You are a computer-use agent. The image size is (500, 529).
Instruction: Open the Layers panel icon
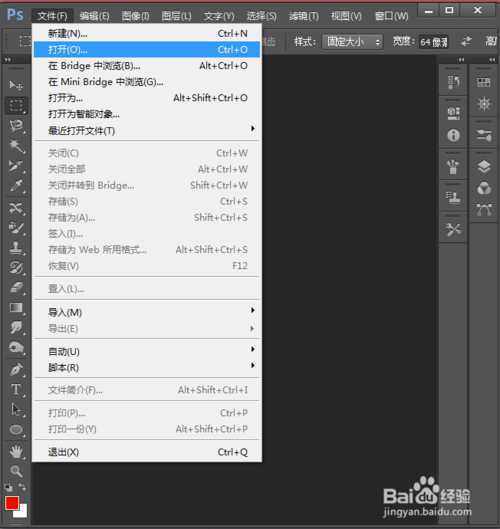484,166
